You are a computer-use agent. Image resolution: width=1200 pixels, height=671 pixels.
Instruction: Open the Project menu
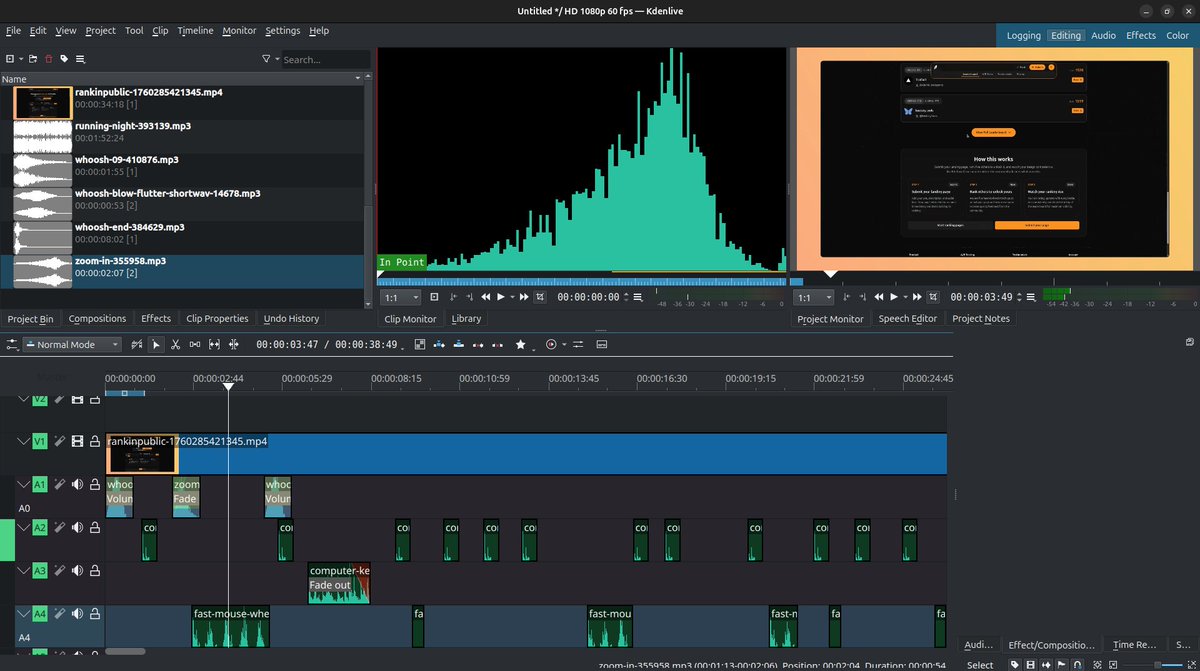pos(100,31)
